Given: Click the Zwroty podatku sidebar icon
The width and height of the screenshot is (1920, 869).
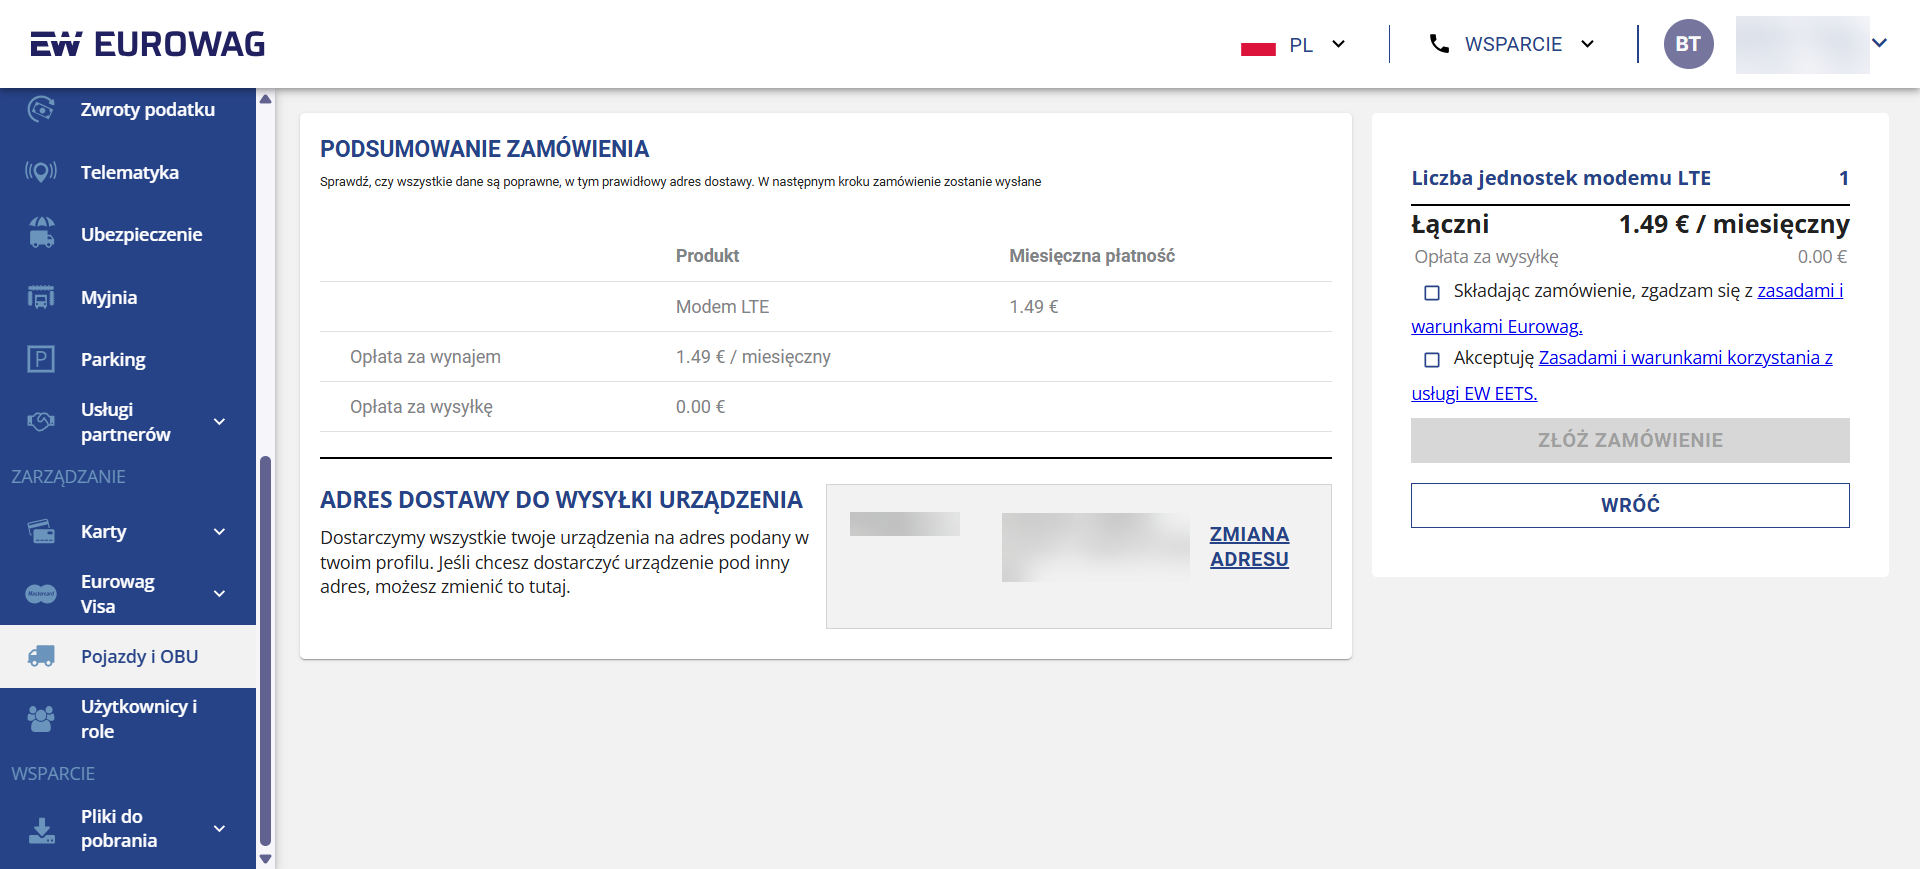Looking at the screenshot, I should pos(41,109).
